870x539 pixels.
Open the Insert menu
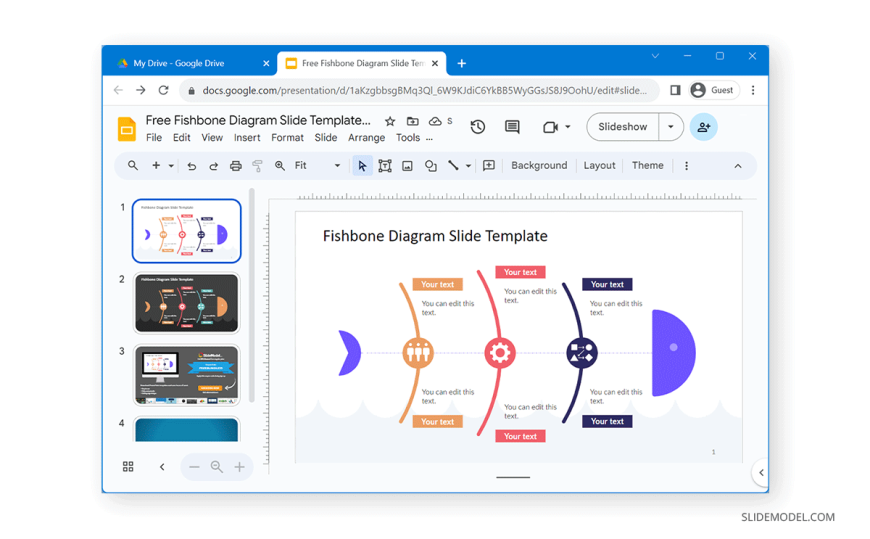pos(247,138)
